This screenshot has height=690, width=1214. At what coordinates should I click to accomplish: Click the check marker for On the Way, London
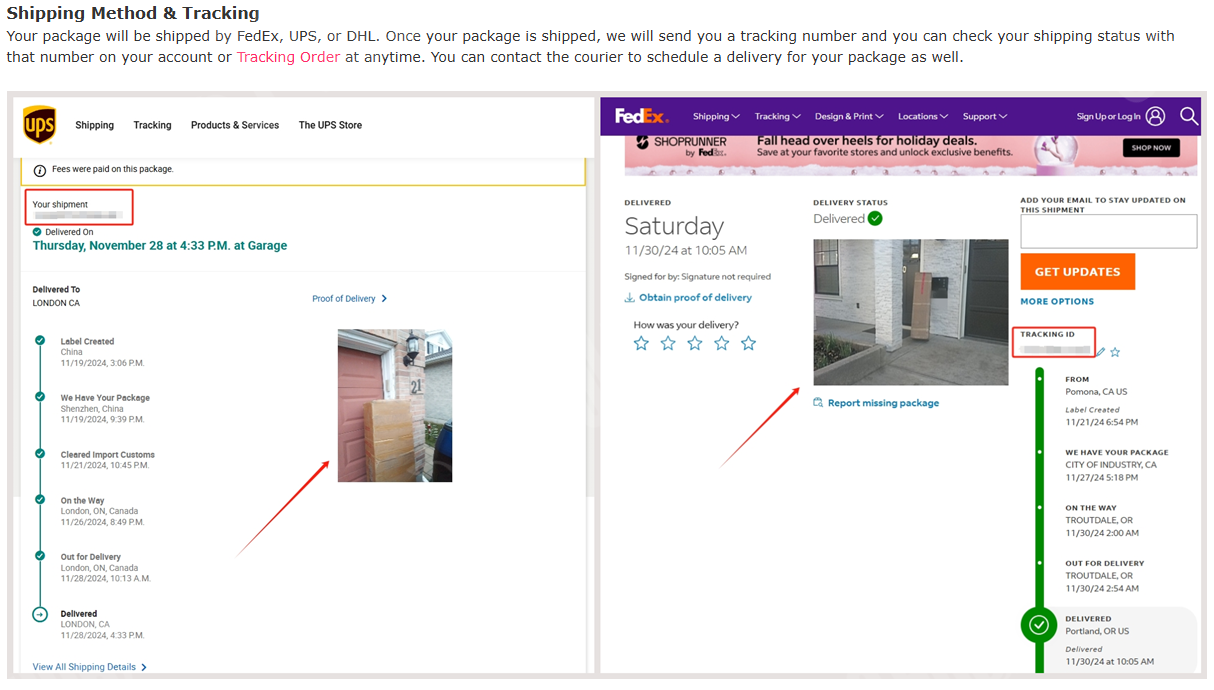[x=40, y=500]
